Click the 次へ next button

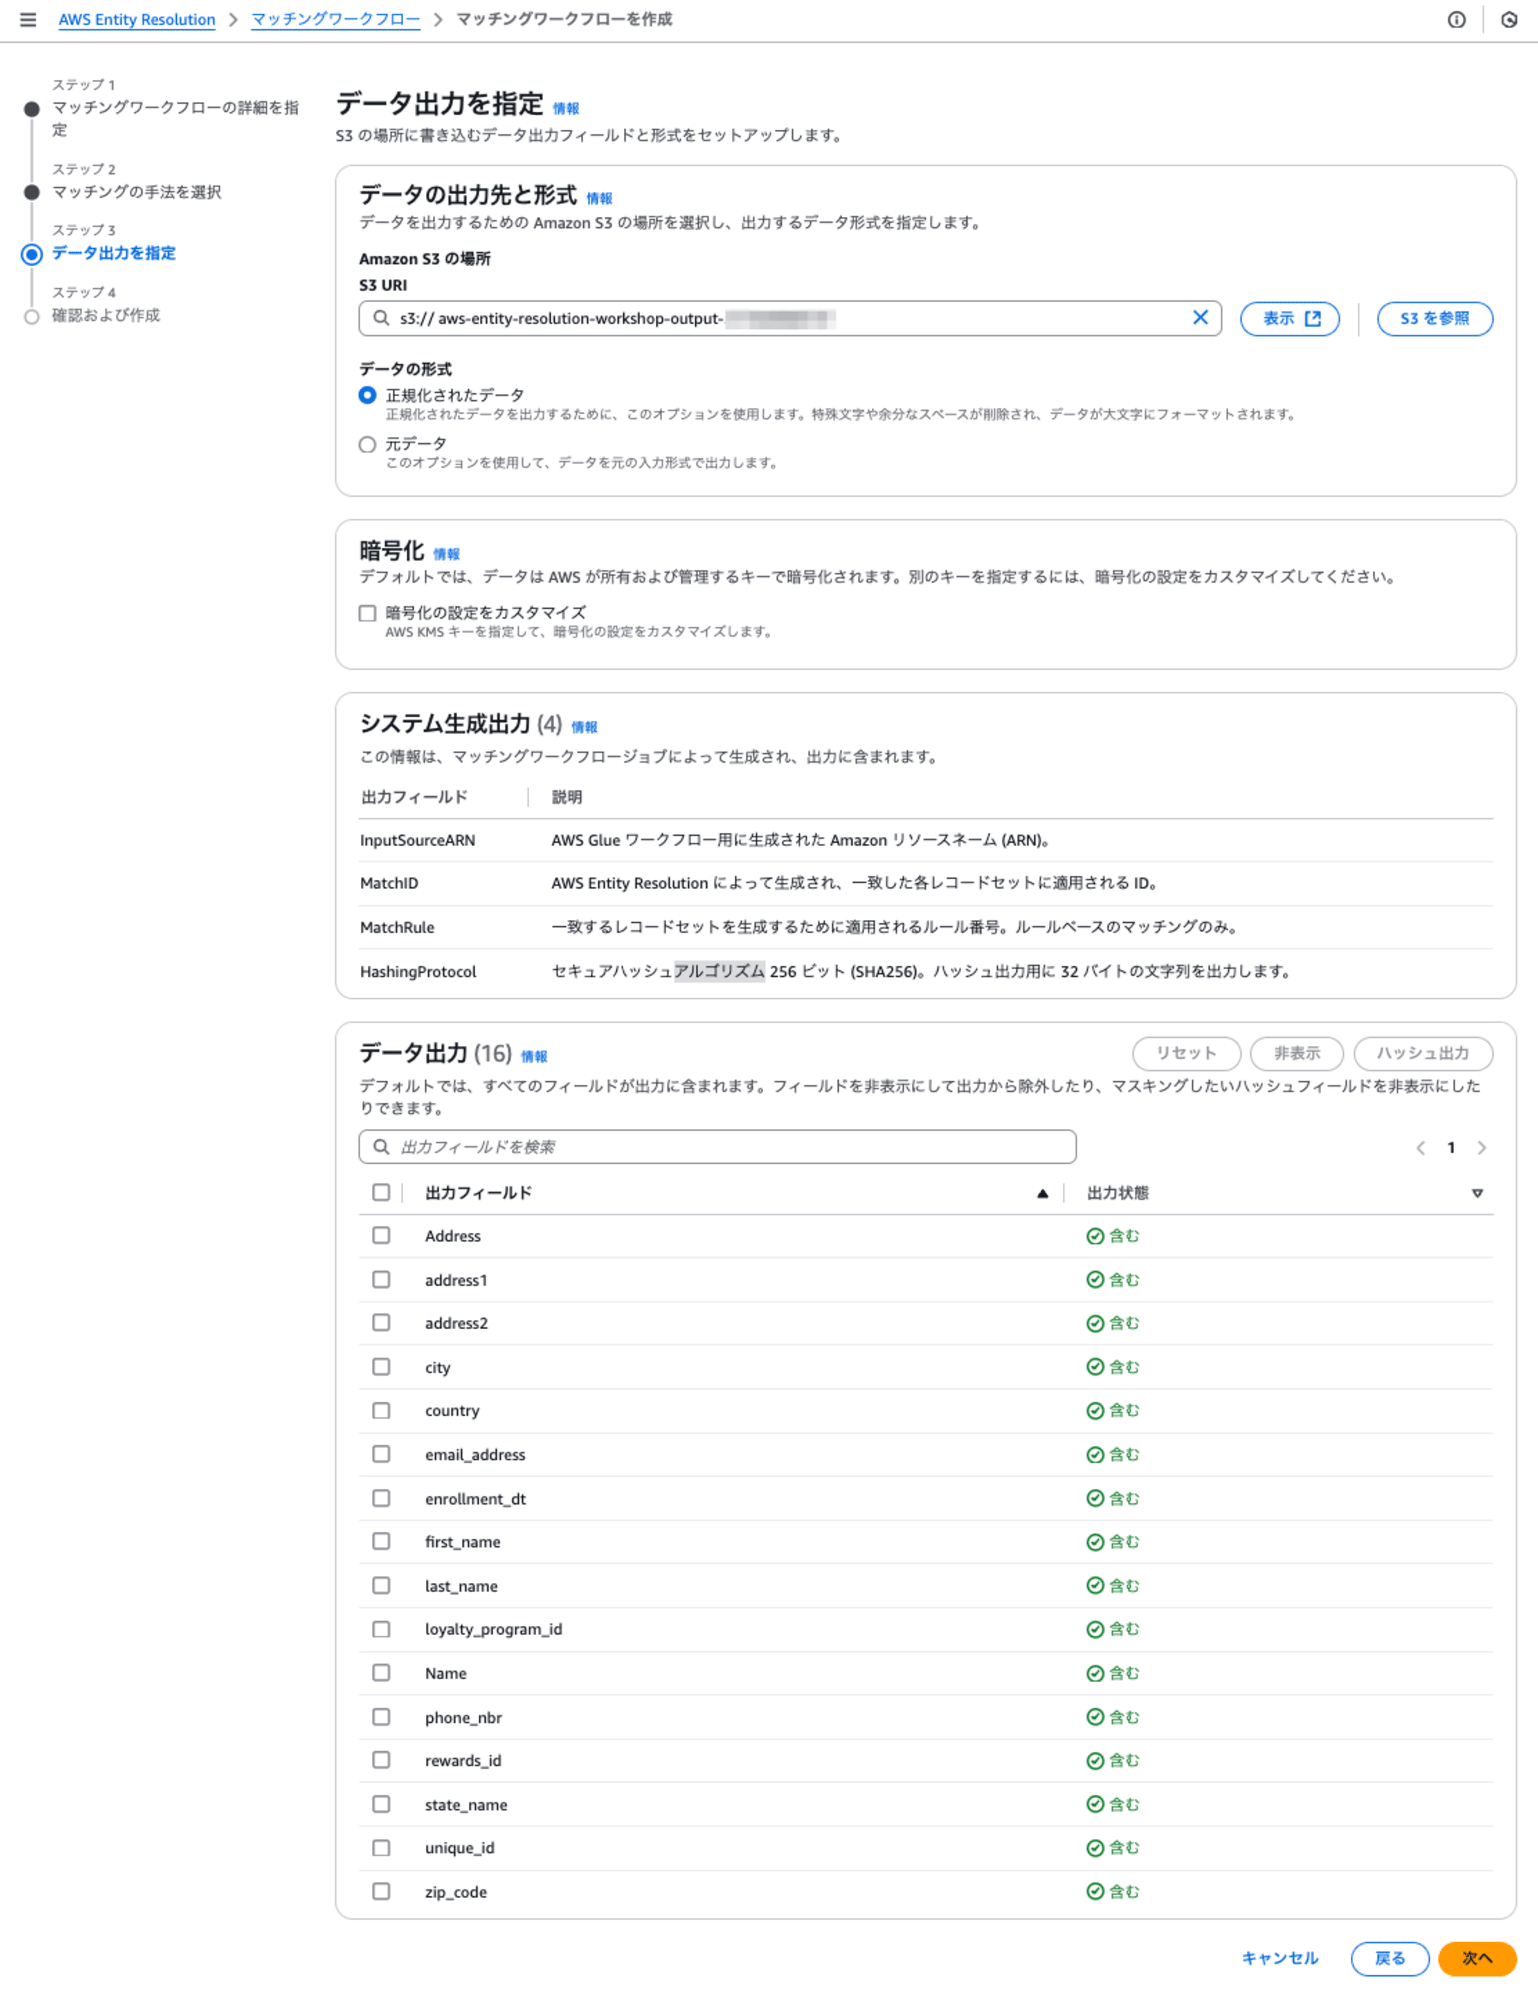(x=1476, y=1958)
